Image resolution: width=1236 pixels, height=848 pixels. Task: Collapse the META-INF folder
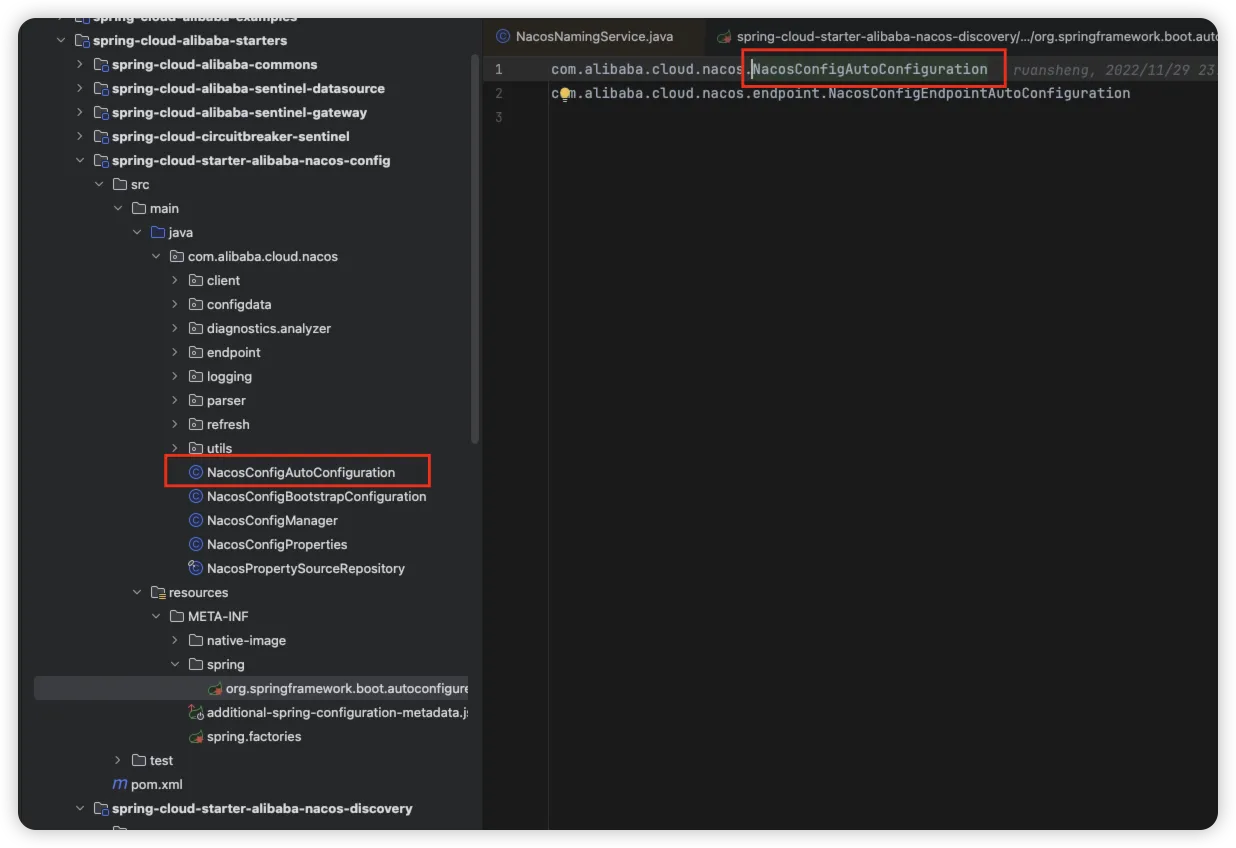[156, 616]
